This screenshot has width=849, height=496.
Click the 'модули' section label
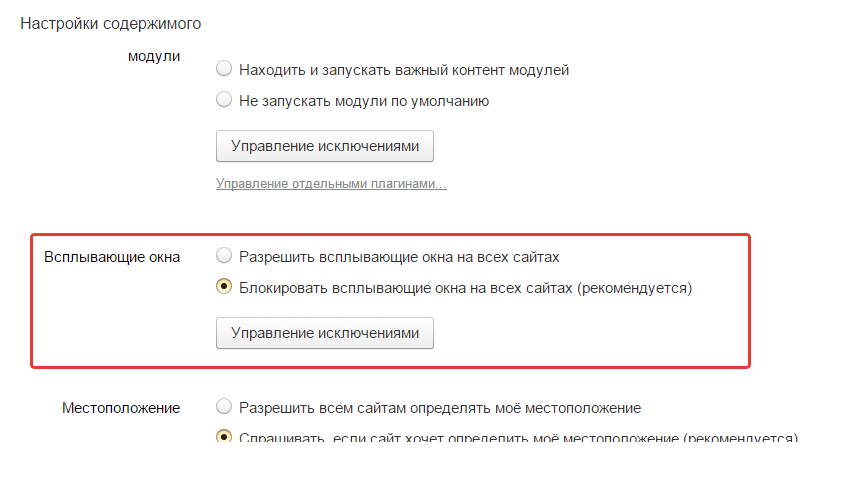pyautogui.click(x=154, y=56)
